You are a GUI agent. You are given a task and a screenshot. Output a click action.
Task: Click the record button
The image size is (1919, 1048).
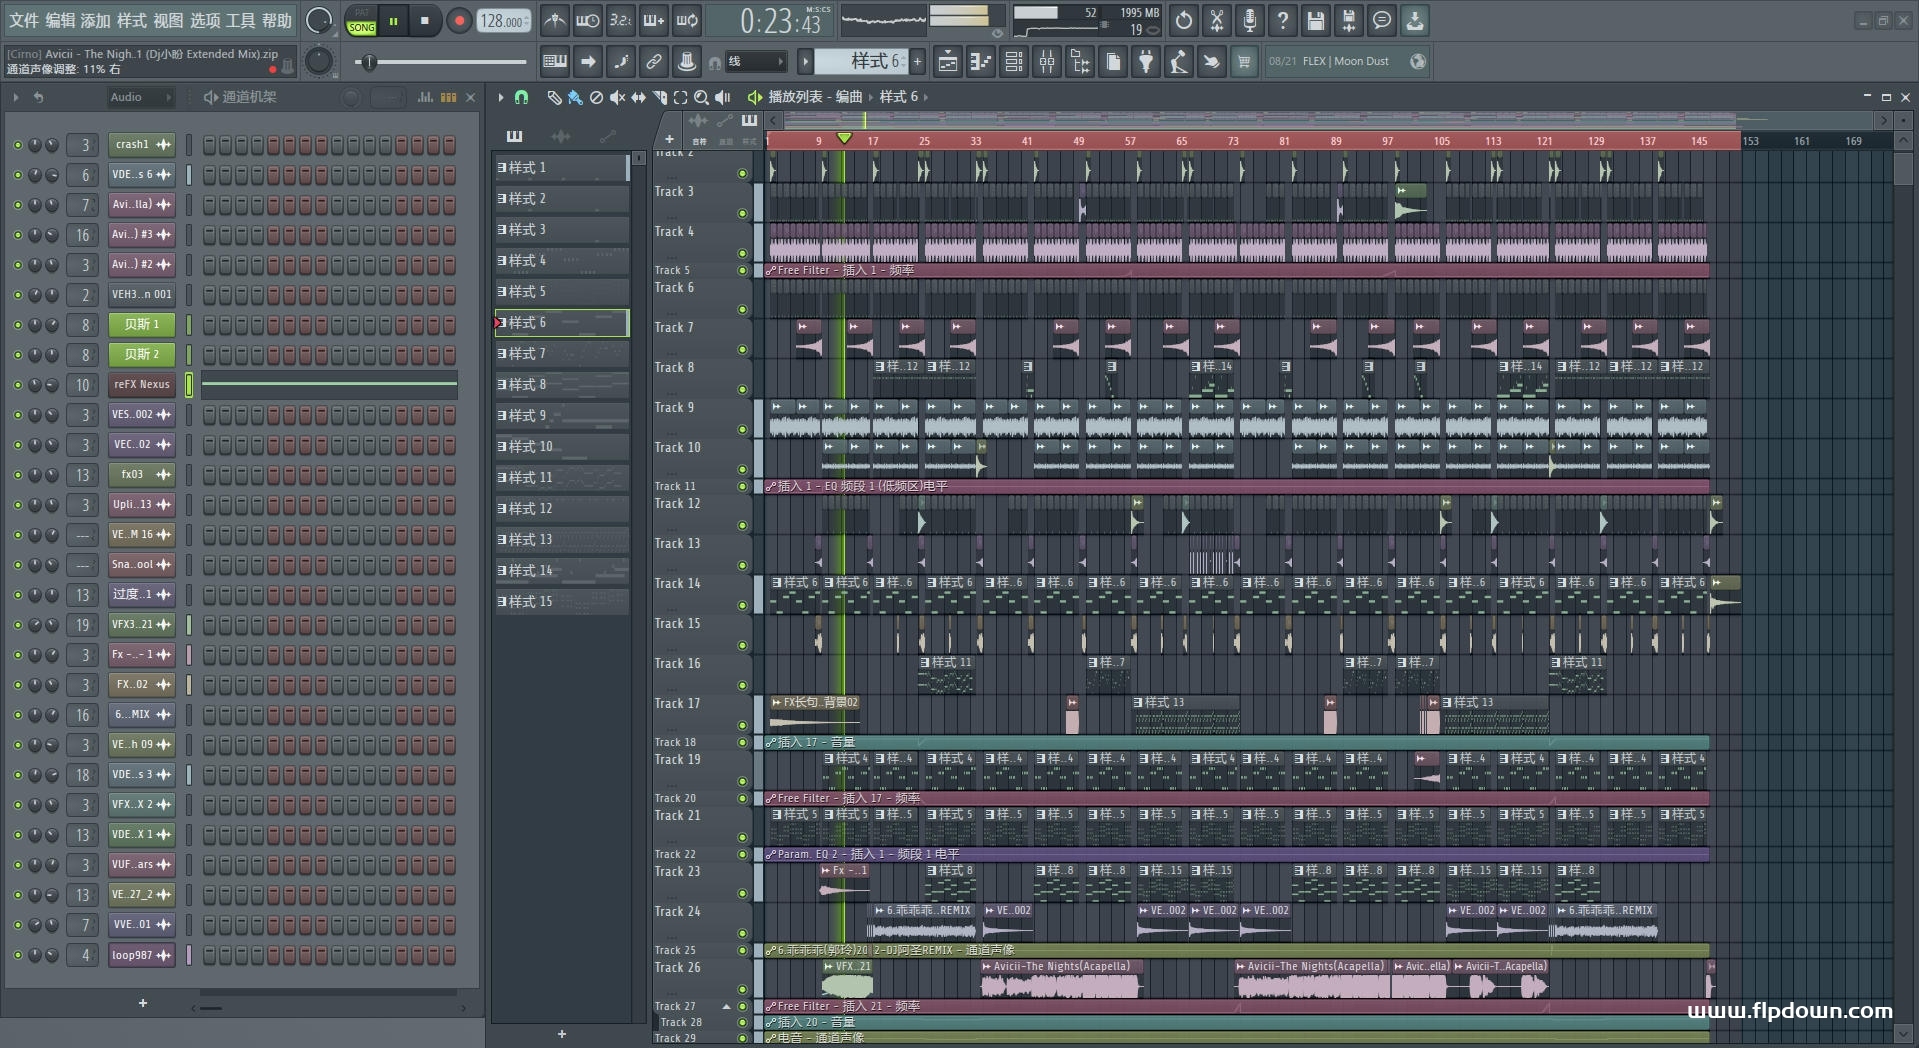[x=459, y=21]
